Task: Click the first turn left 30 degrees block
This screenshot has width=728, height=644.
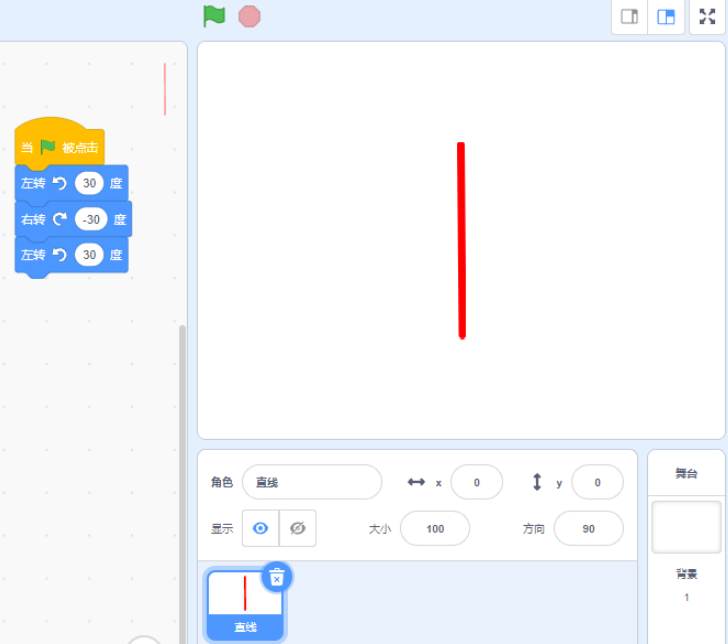Action: point(72,183)
